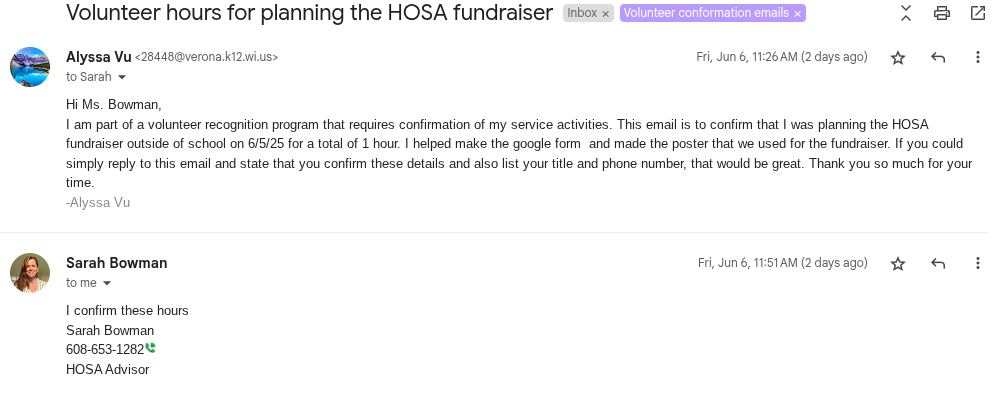Call the phone number via green phone icon

151,348
